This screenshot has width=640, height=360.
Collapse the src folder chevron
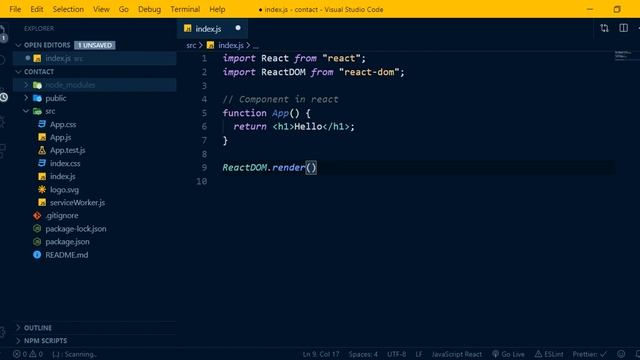(26, 111)
